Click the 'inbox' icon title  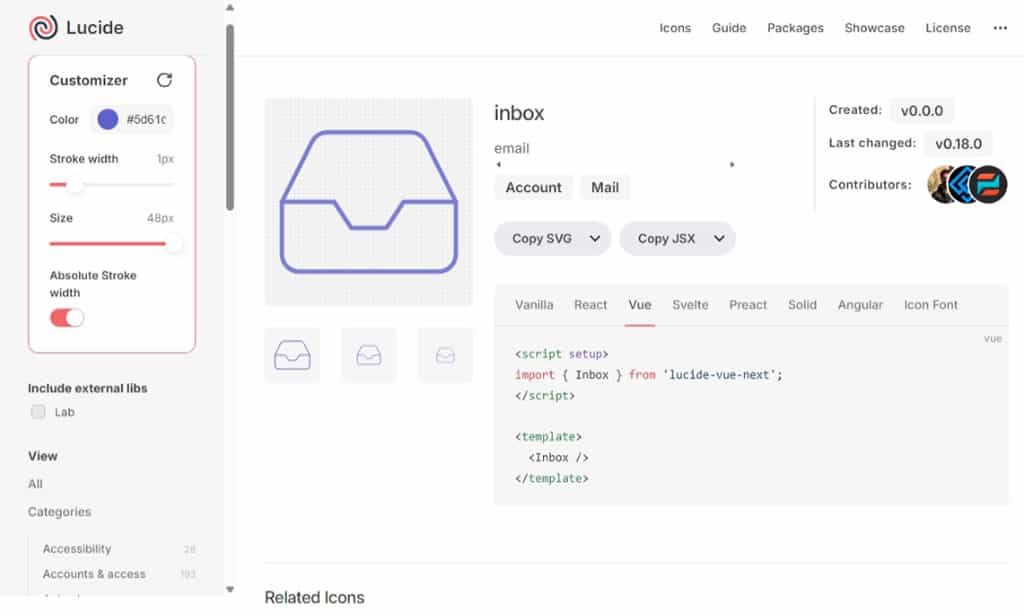click(519, 113)
